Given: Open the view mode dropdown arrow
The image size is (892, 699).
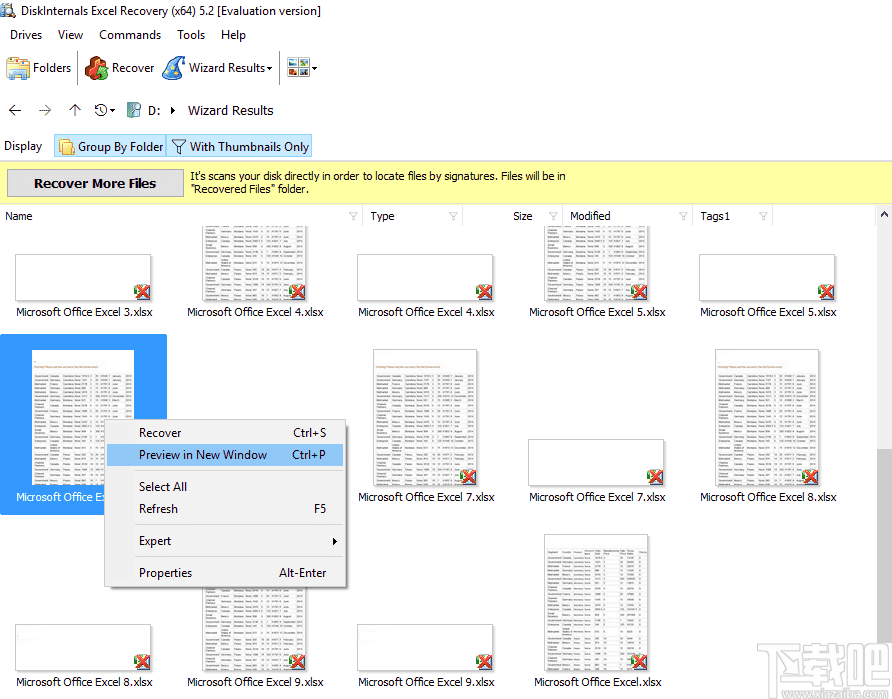Looking at the screenshot, I should (x=315, y=68).
